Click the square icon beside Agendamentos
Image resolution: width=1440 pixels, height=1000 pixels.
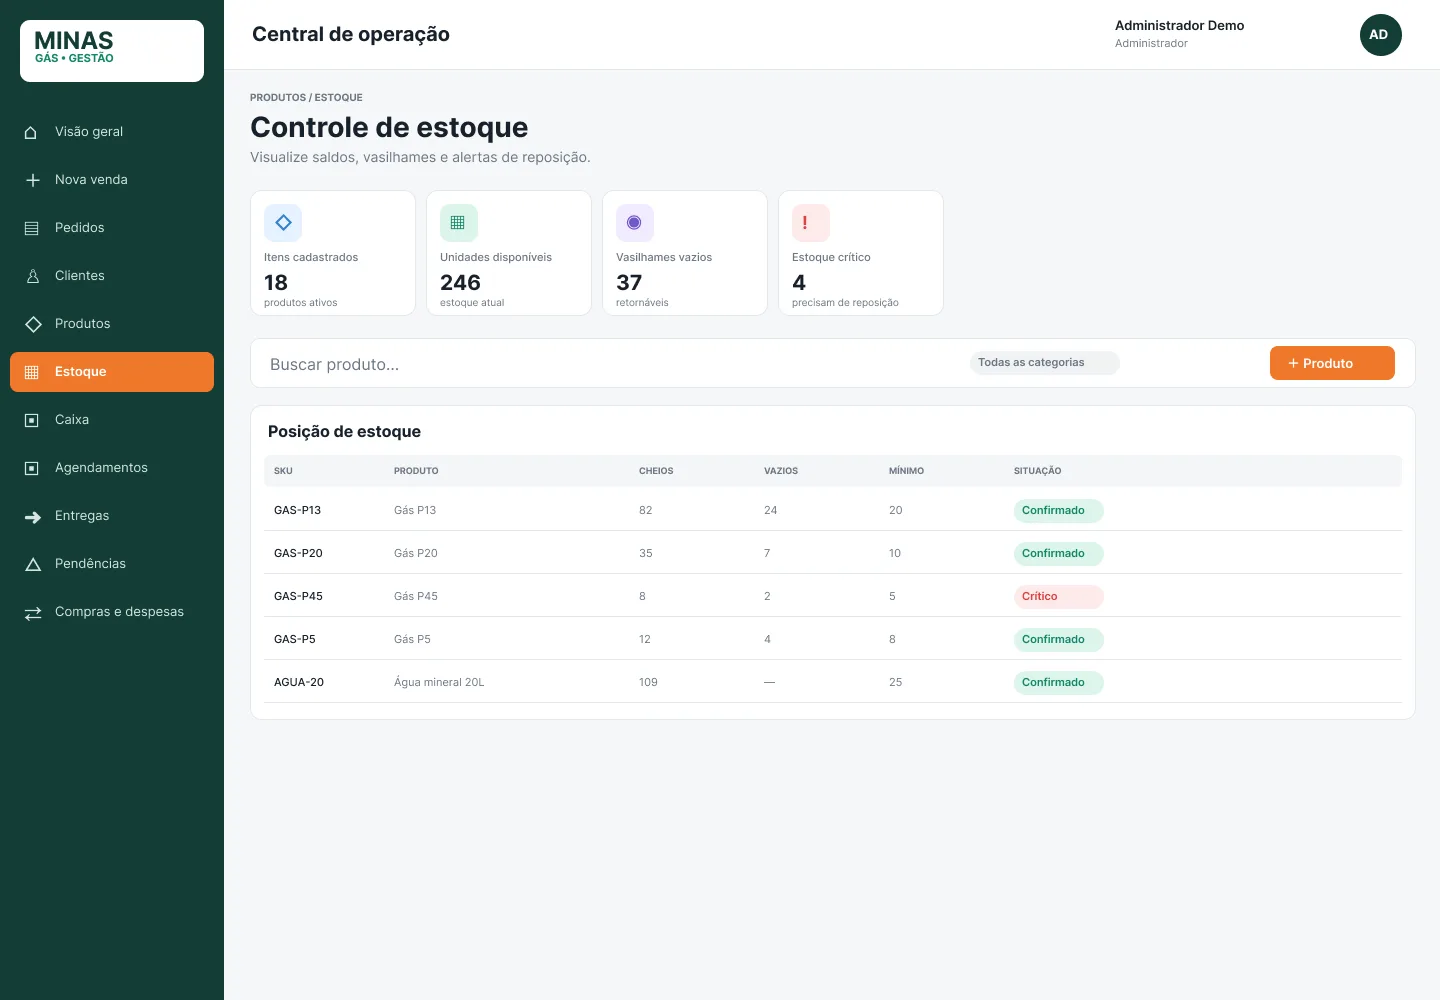32,468
